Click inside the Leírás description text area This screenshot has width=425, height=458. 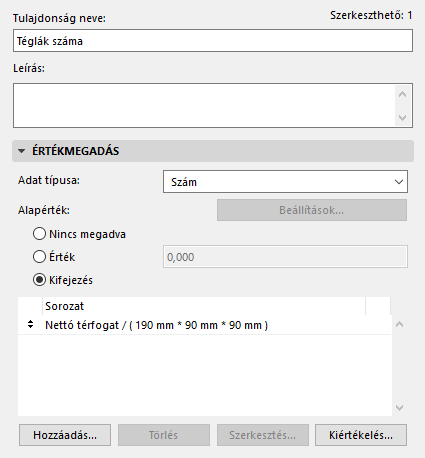pyautogui.click(x=204, y=105)
